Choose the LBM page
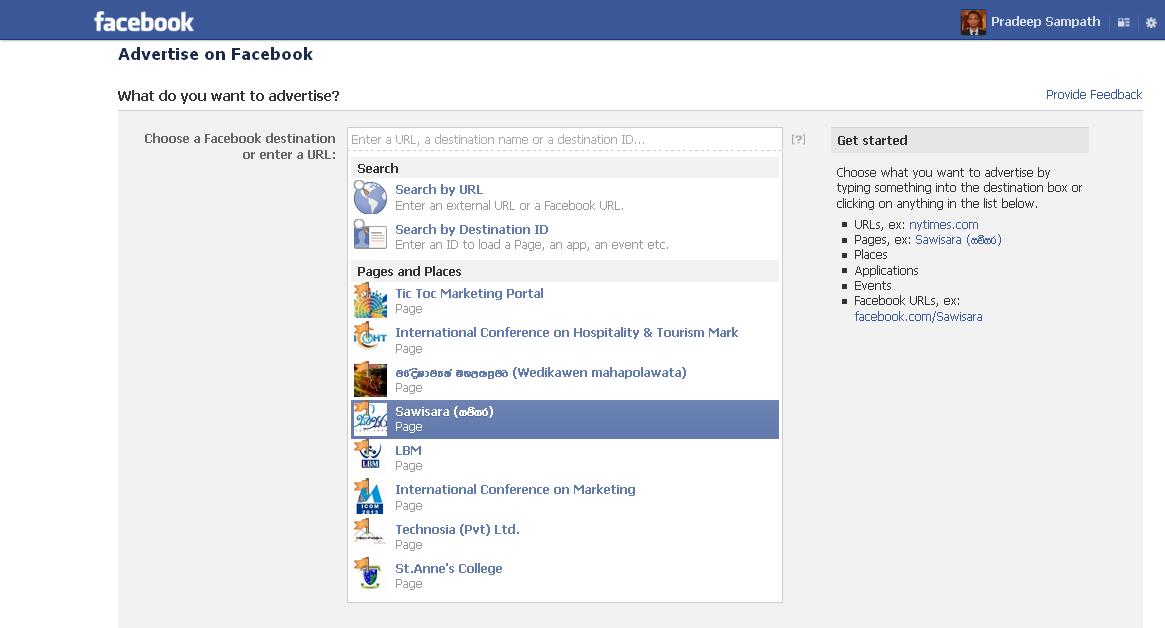Screen dimensions: 1165x628 click(565, 458)
